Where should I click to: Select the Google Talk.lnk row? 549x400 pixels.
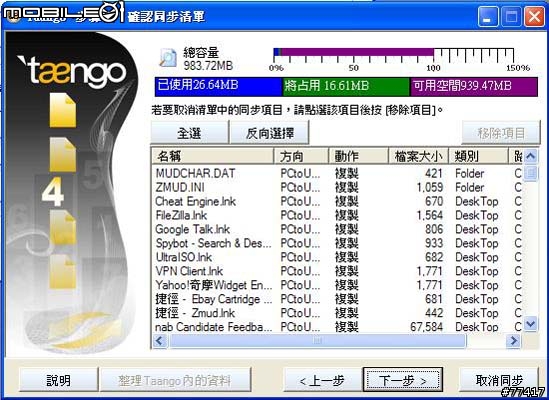pos(338,229)
